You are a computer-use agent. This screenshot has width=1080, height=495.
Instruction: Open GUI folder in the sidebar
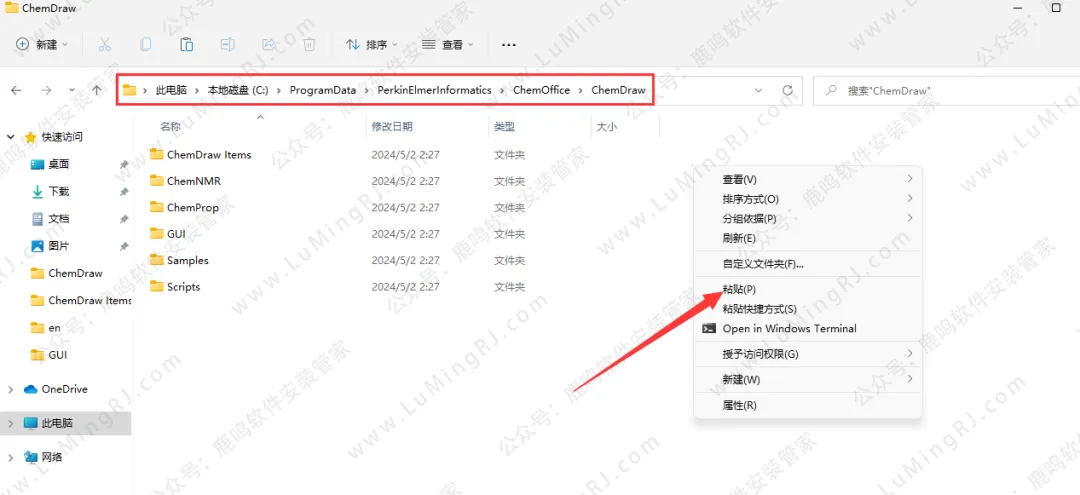coord(48,355)
